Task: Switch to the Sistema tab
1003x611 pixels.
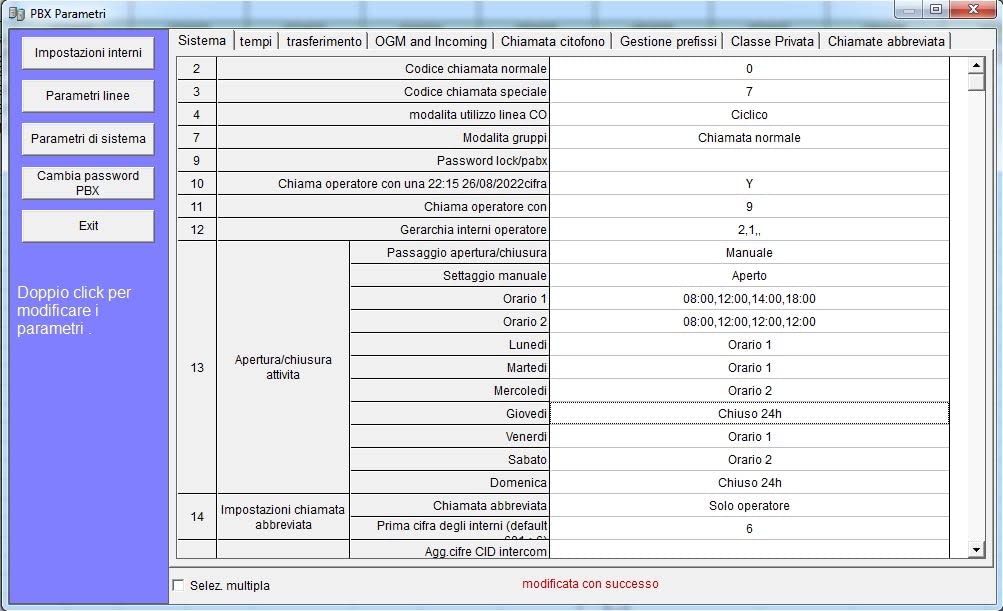Action: click(x=201, y=40)
